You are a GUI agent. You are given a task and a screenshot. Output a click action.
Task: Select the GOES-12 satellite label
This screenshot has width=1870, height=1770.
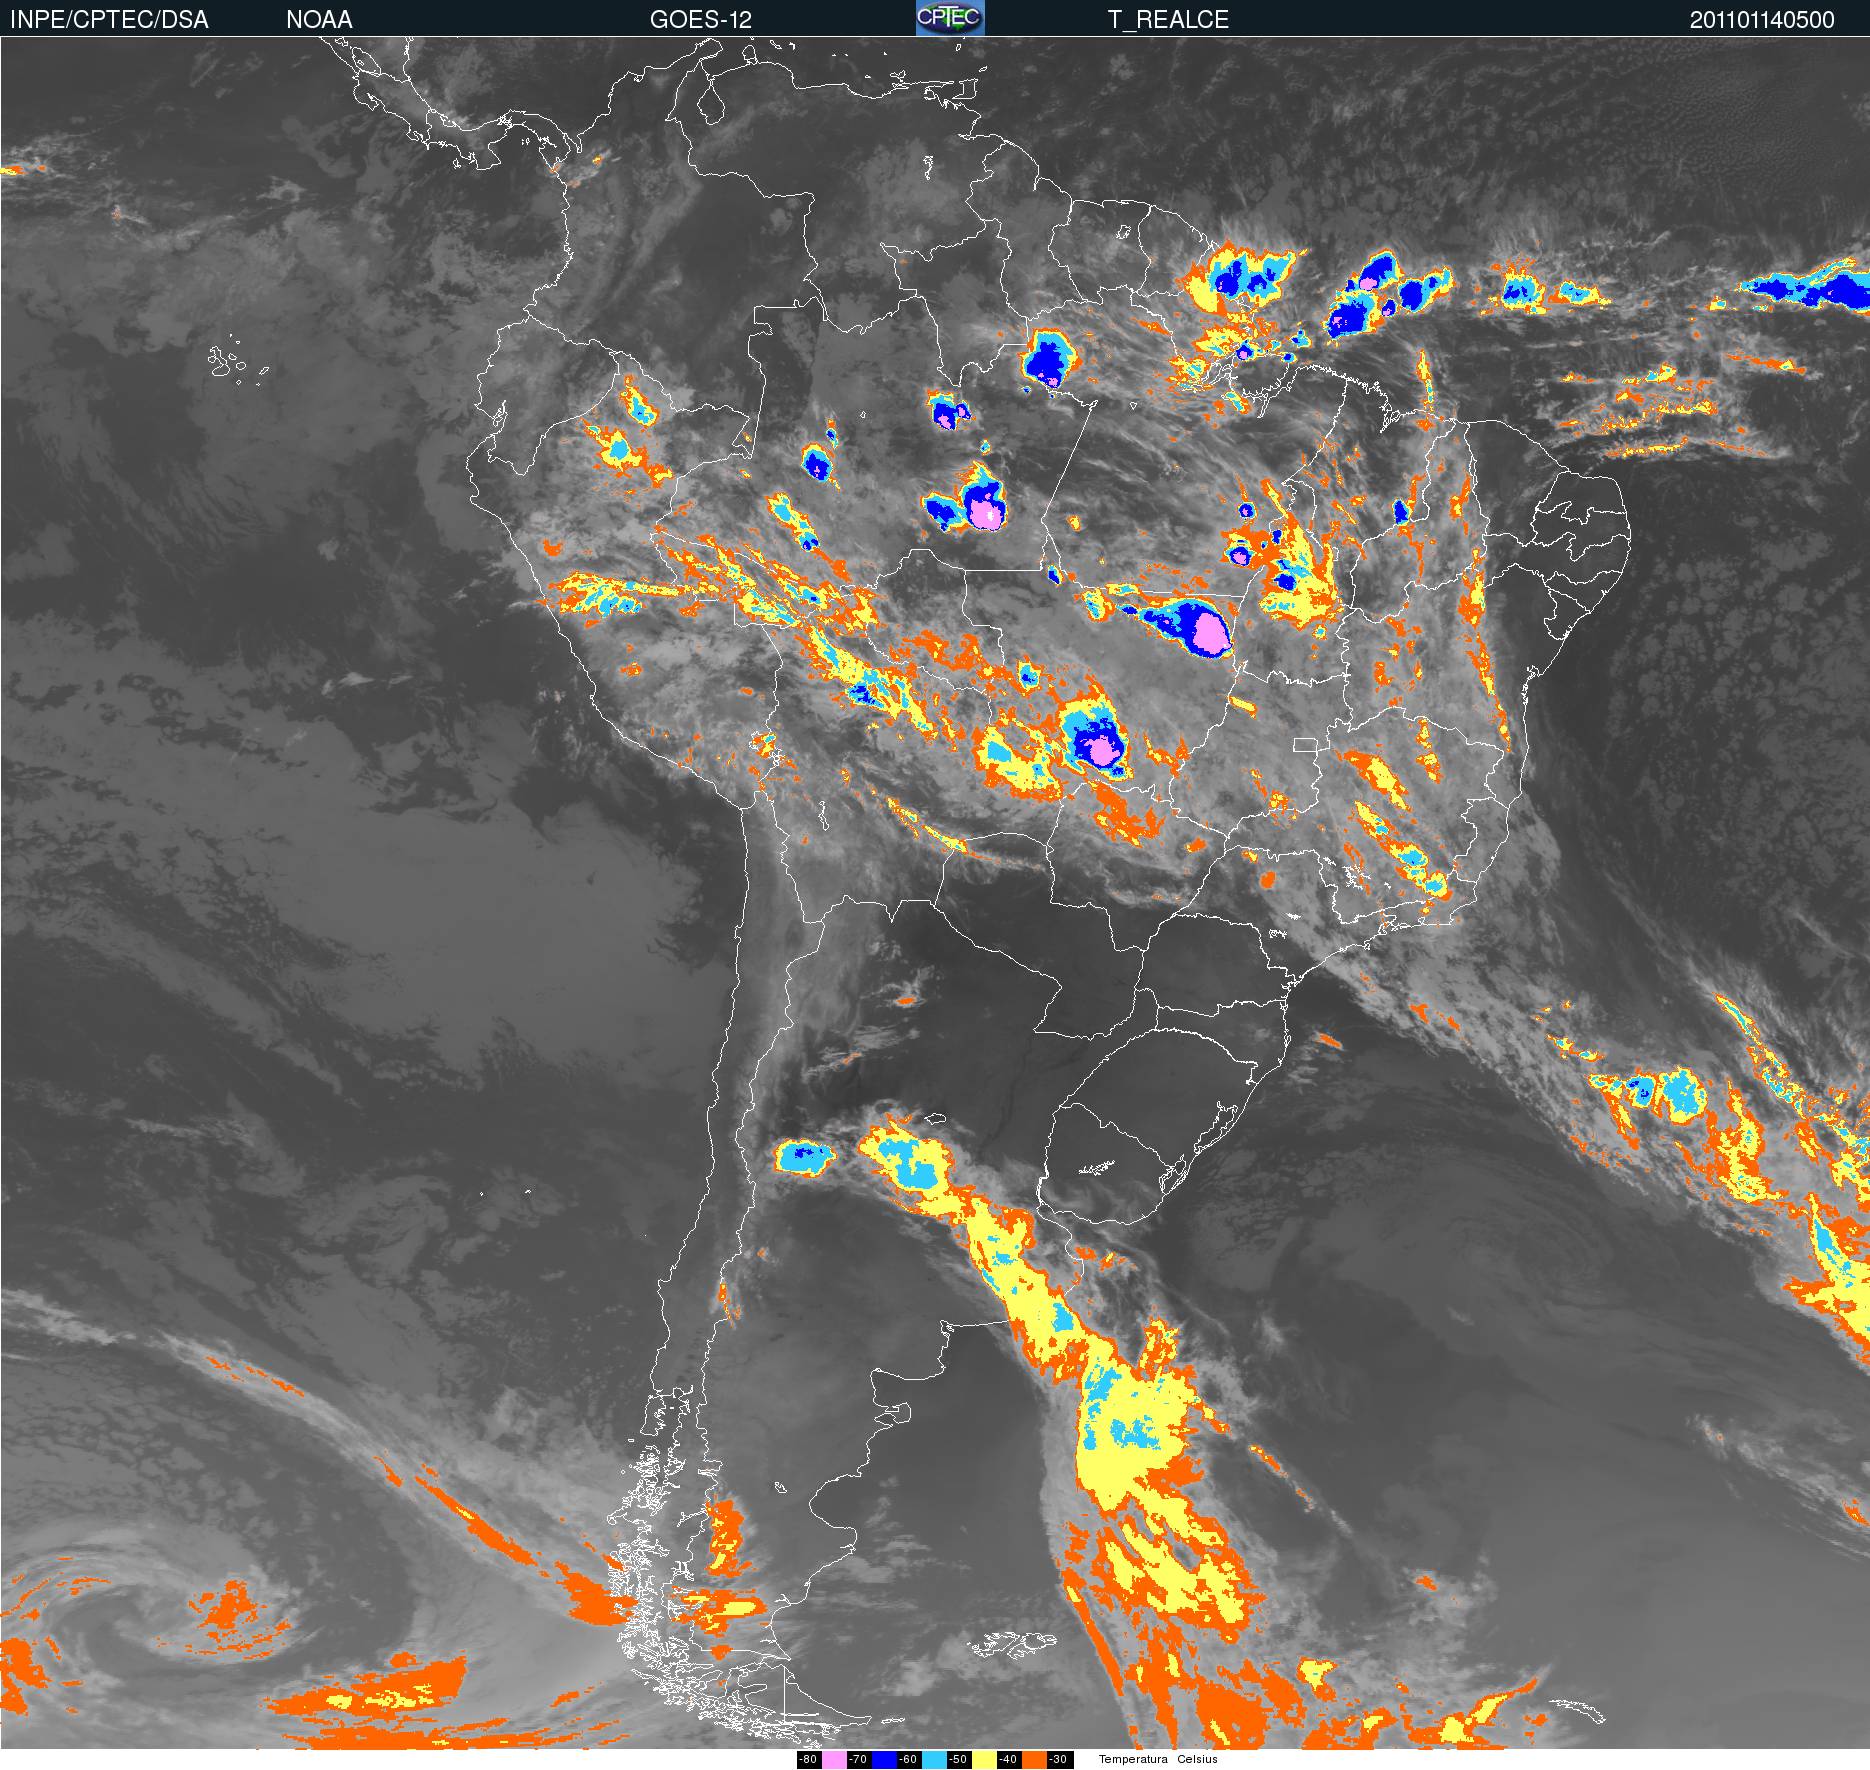(700, 20)
